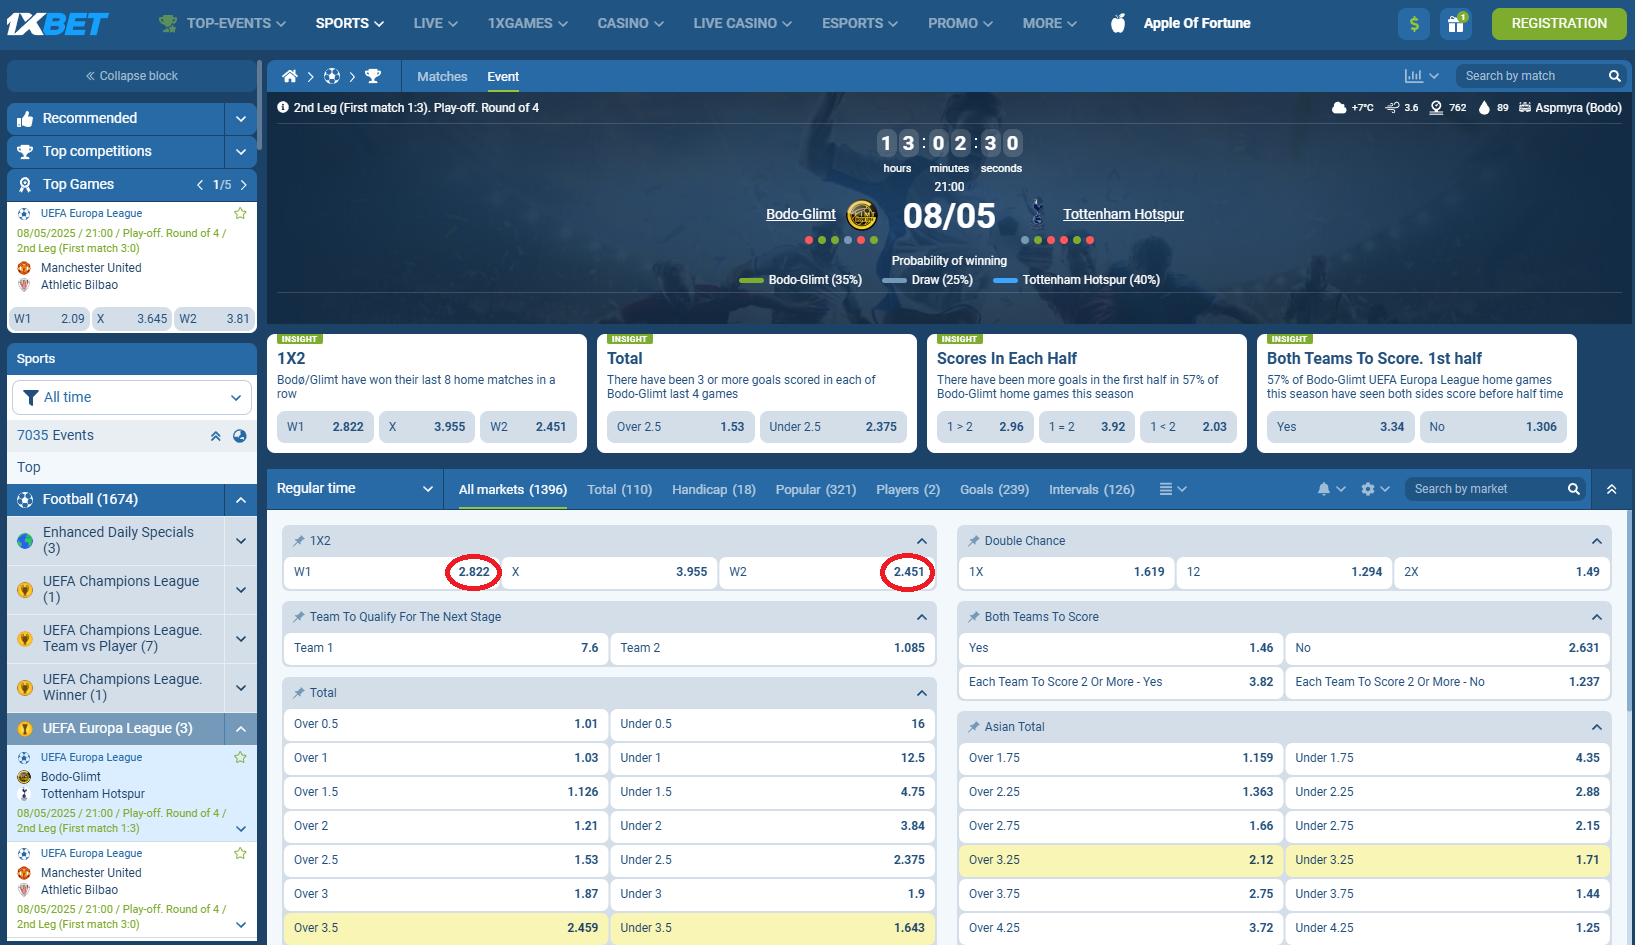Go to next Top Games page
1635x945 pixels.
click(243, 184)
